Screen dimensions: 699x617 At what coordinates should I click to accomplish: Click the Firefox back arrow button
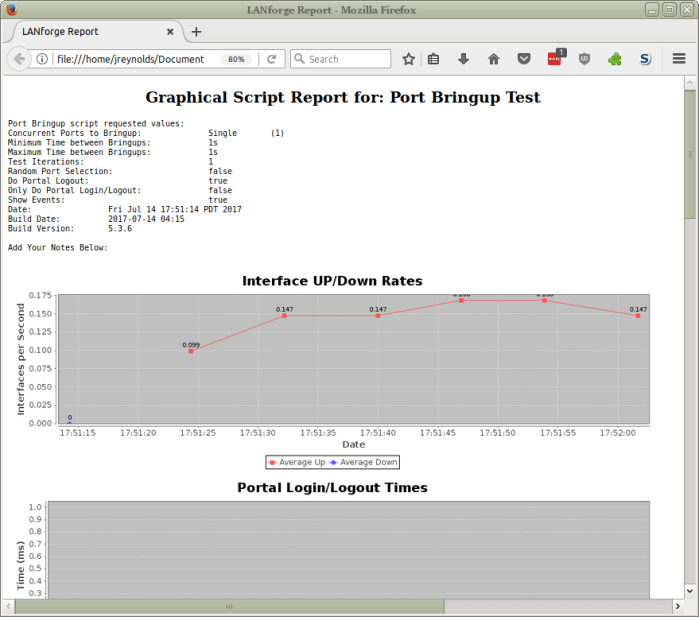tap(19, 59)
